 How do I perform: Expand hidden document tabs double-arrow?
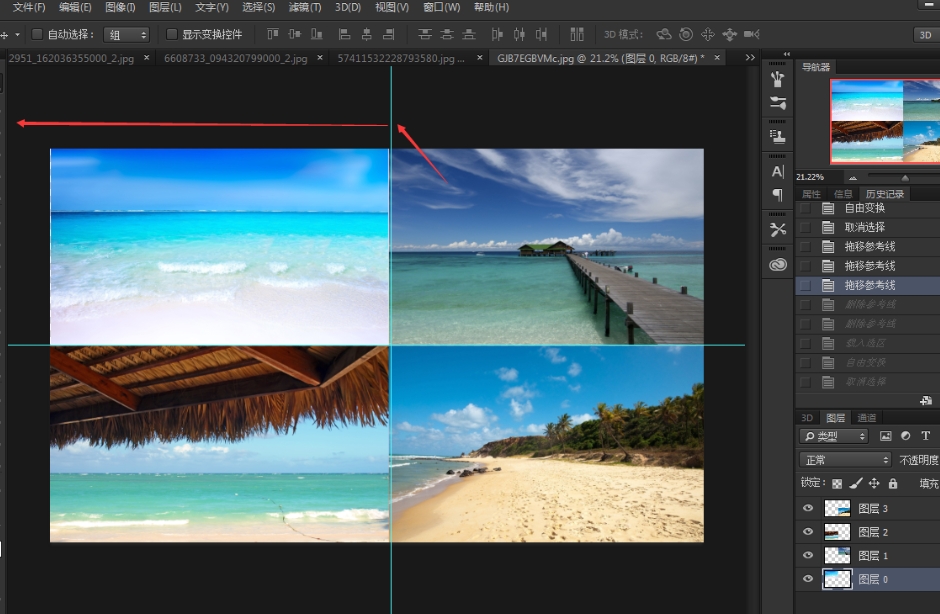[750, 58]
